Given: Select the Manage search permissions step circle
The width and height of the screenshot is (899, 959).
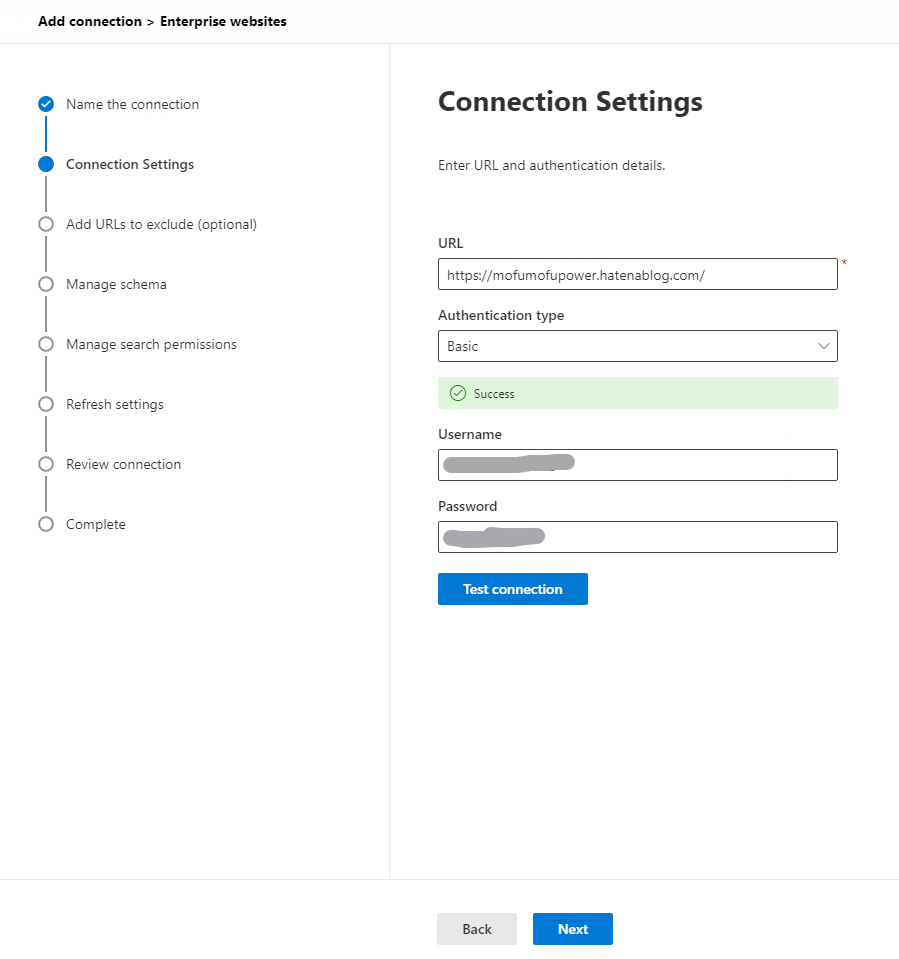Looking at the screenshot, I should click(x=46, y=344).
